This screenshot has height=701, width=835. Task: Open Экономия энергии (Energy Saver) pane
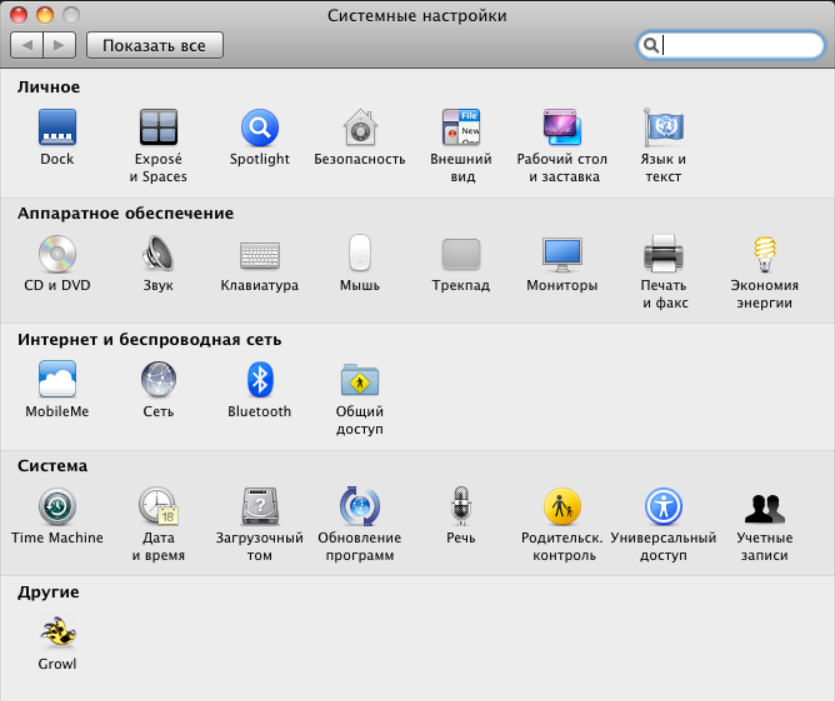point(764,254)
